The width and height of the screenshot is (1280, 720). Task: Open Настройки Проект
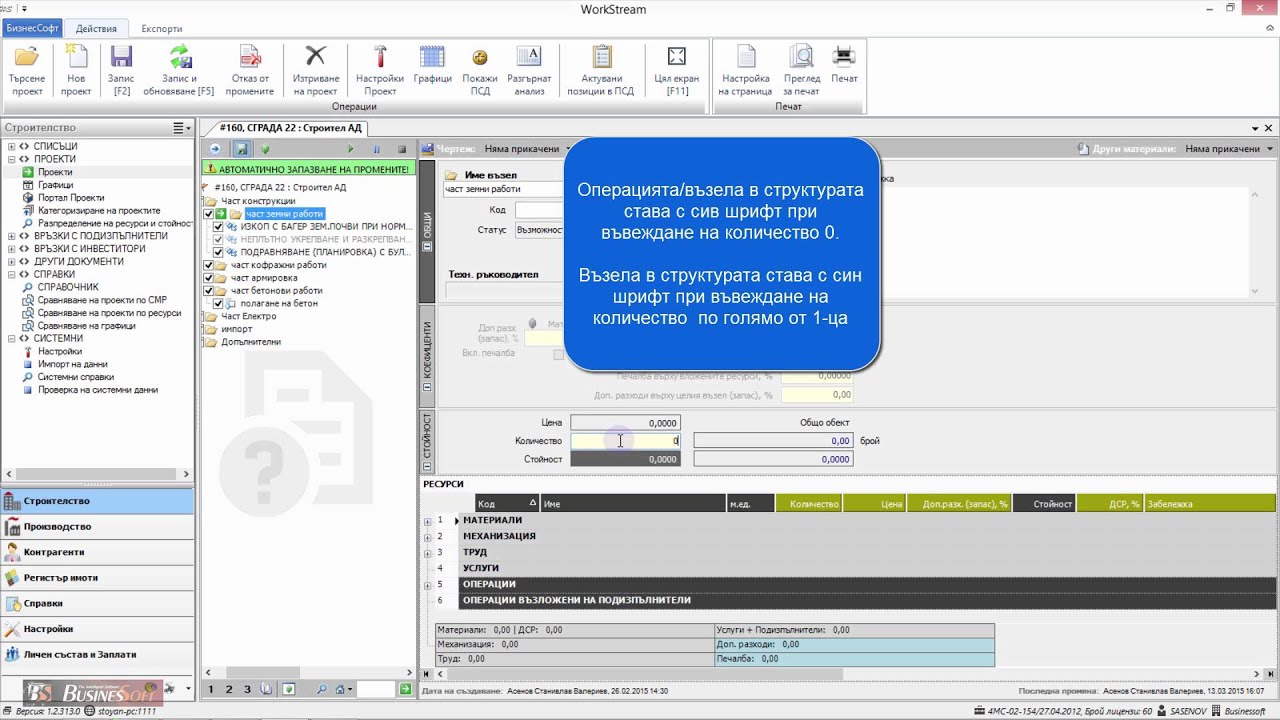click(380, 70)
